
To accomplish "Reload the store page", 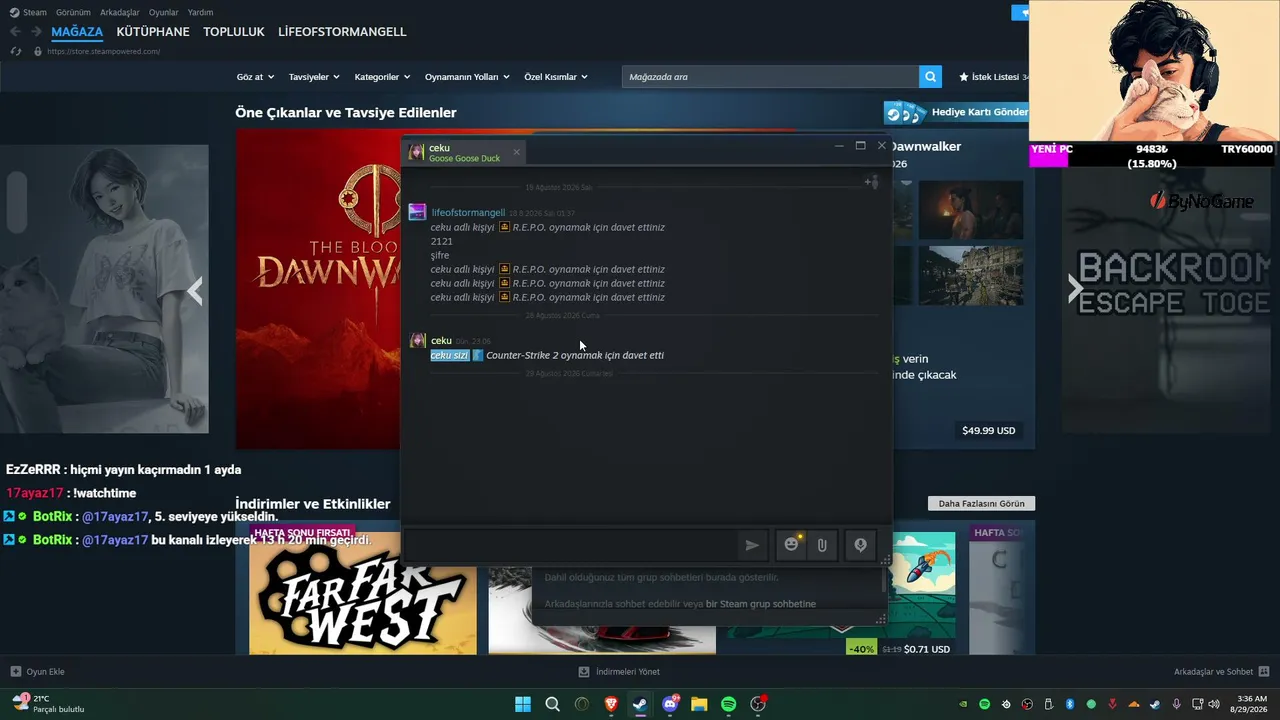I will 15,51.
